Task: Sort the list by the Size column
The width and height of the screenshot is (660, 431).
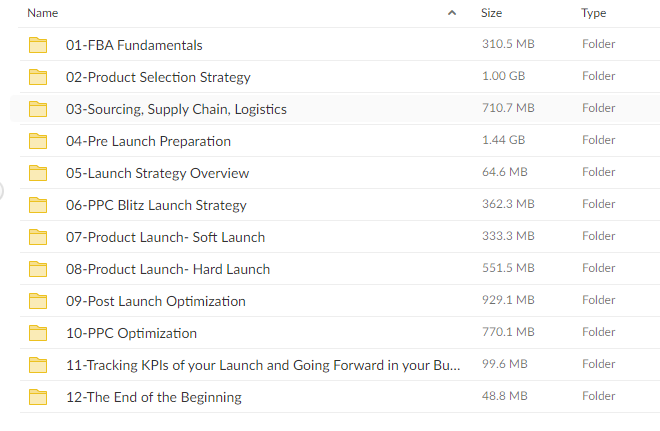Action: [492, 13]
